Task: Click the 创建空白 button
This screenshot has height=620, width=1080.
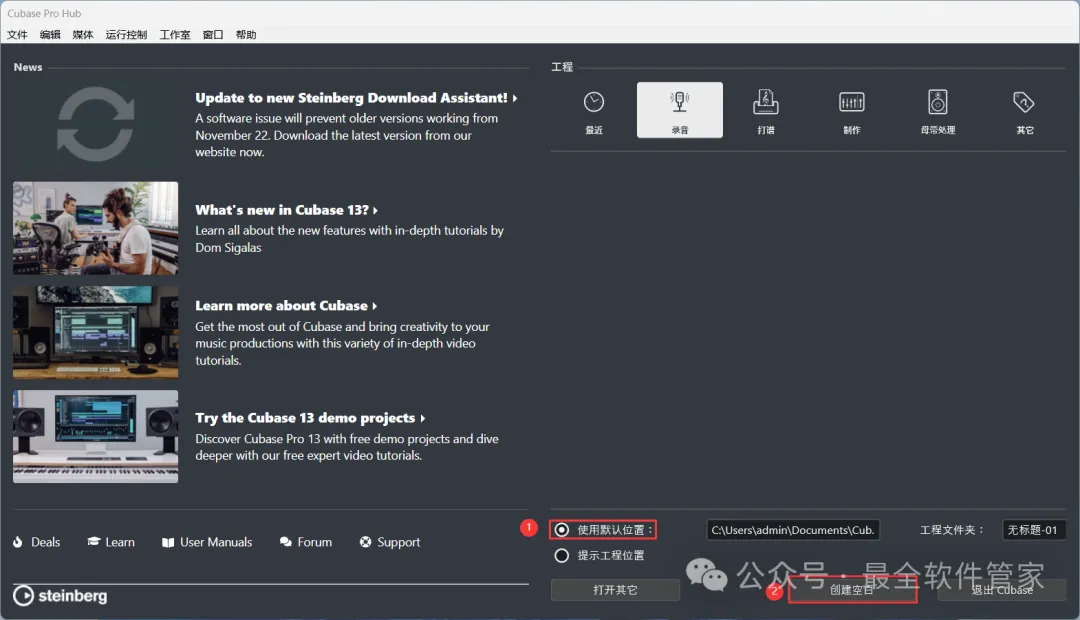Action: click(x=852, y=590)
